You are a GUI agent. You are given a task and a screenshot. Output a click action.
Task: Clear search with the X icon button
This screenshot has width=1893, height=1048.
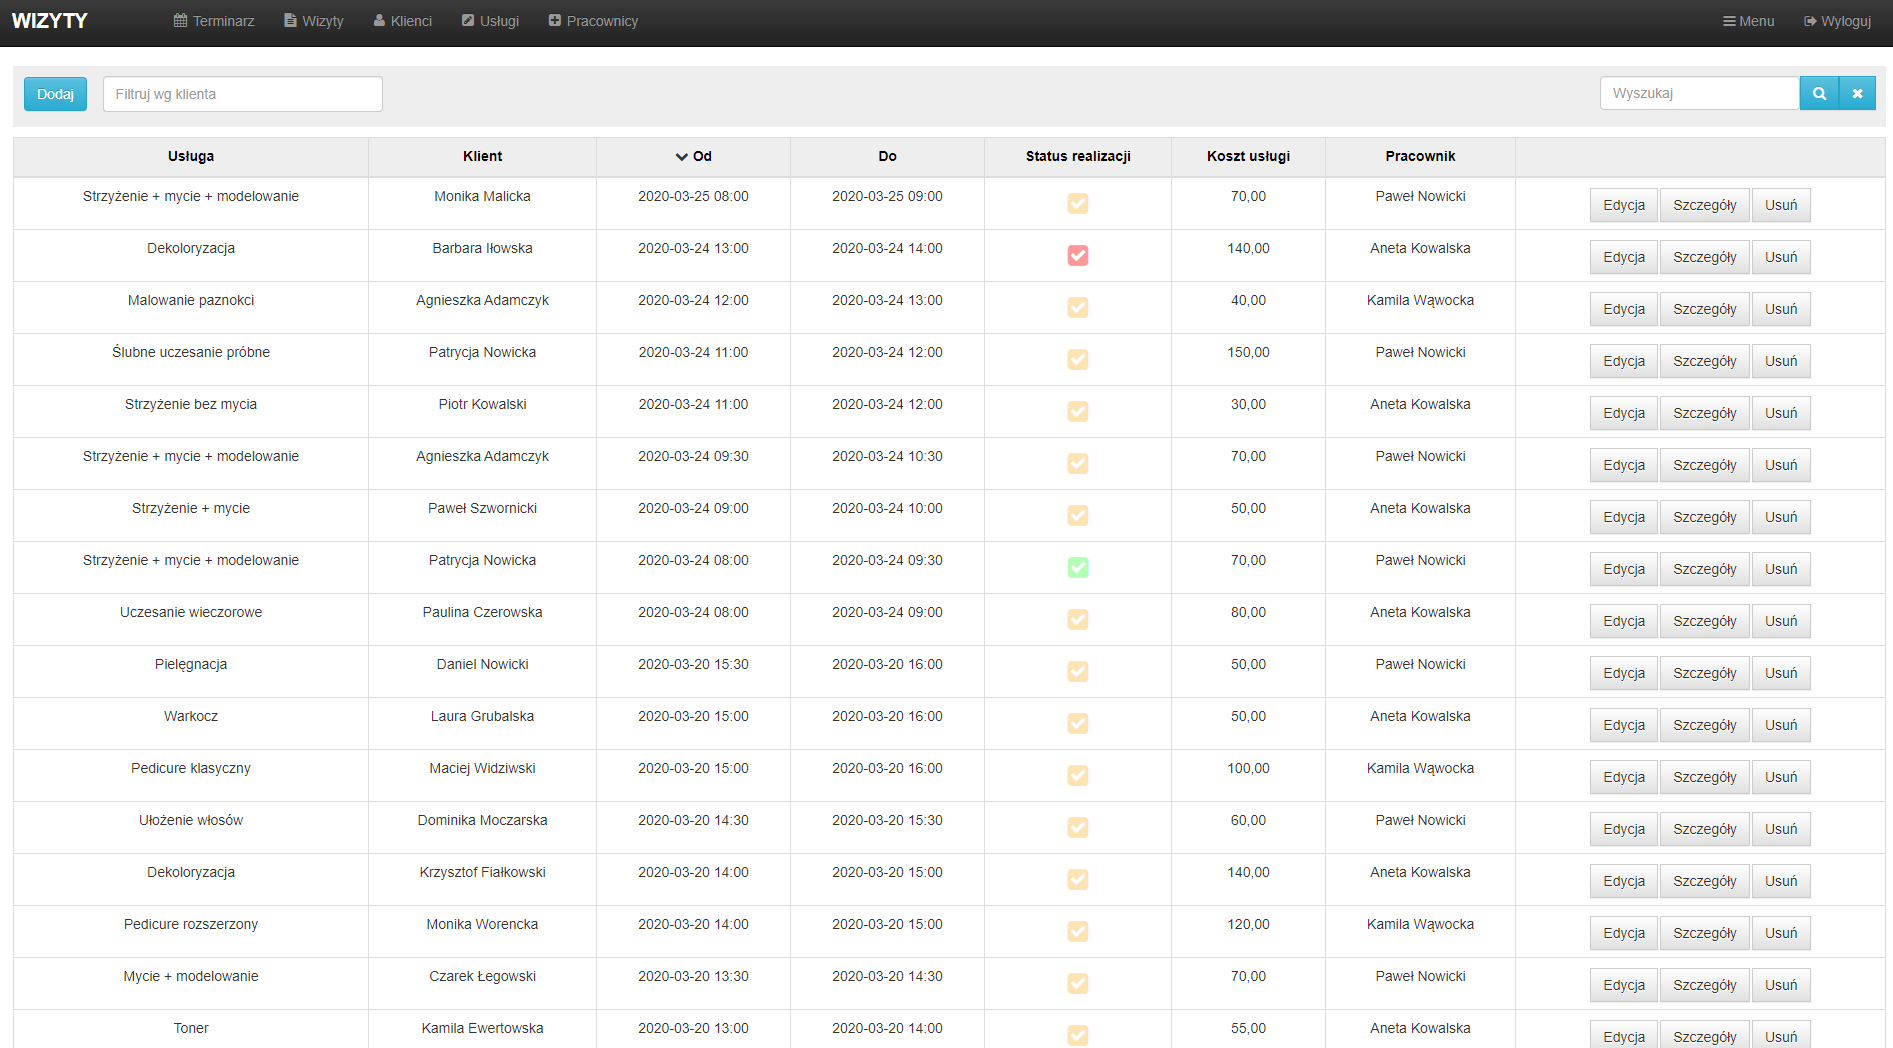coord(1857,94)
